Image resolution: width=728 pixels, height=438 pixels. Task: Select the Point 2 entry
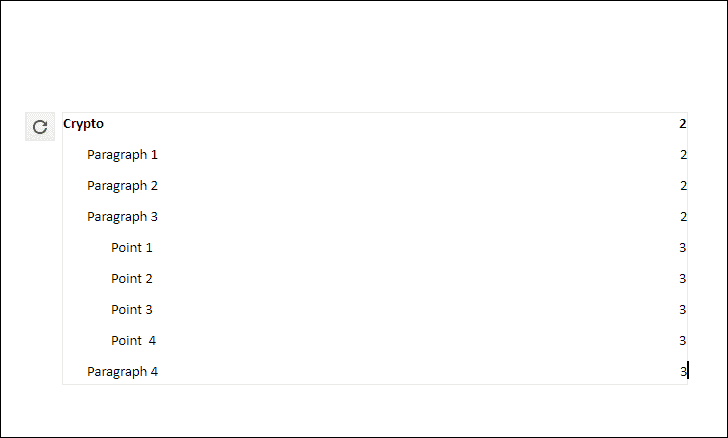[x=132, y=279]
